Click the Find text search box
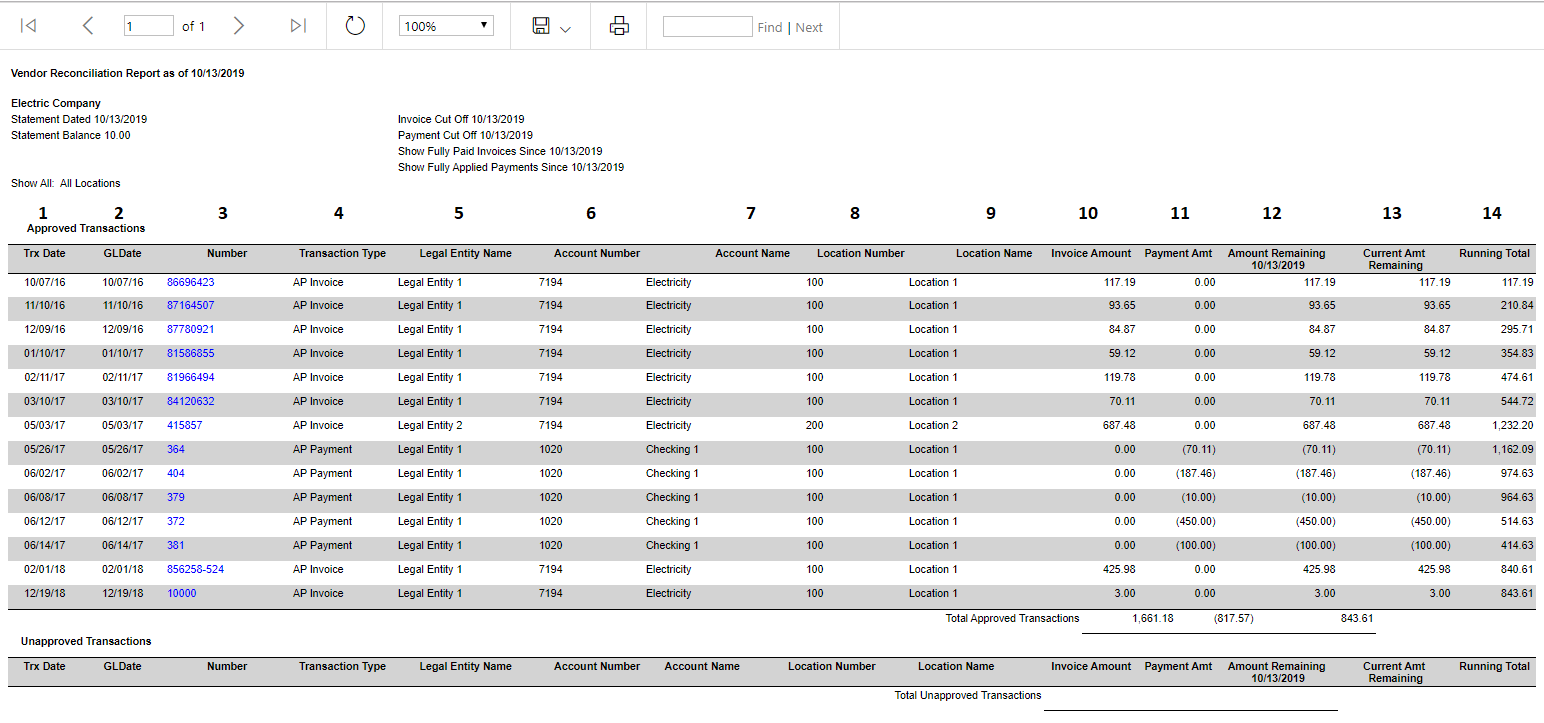 707,26
